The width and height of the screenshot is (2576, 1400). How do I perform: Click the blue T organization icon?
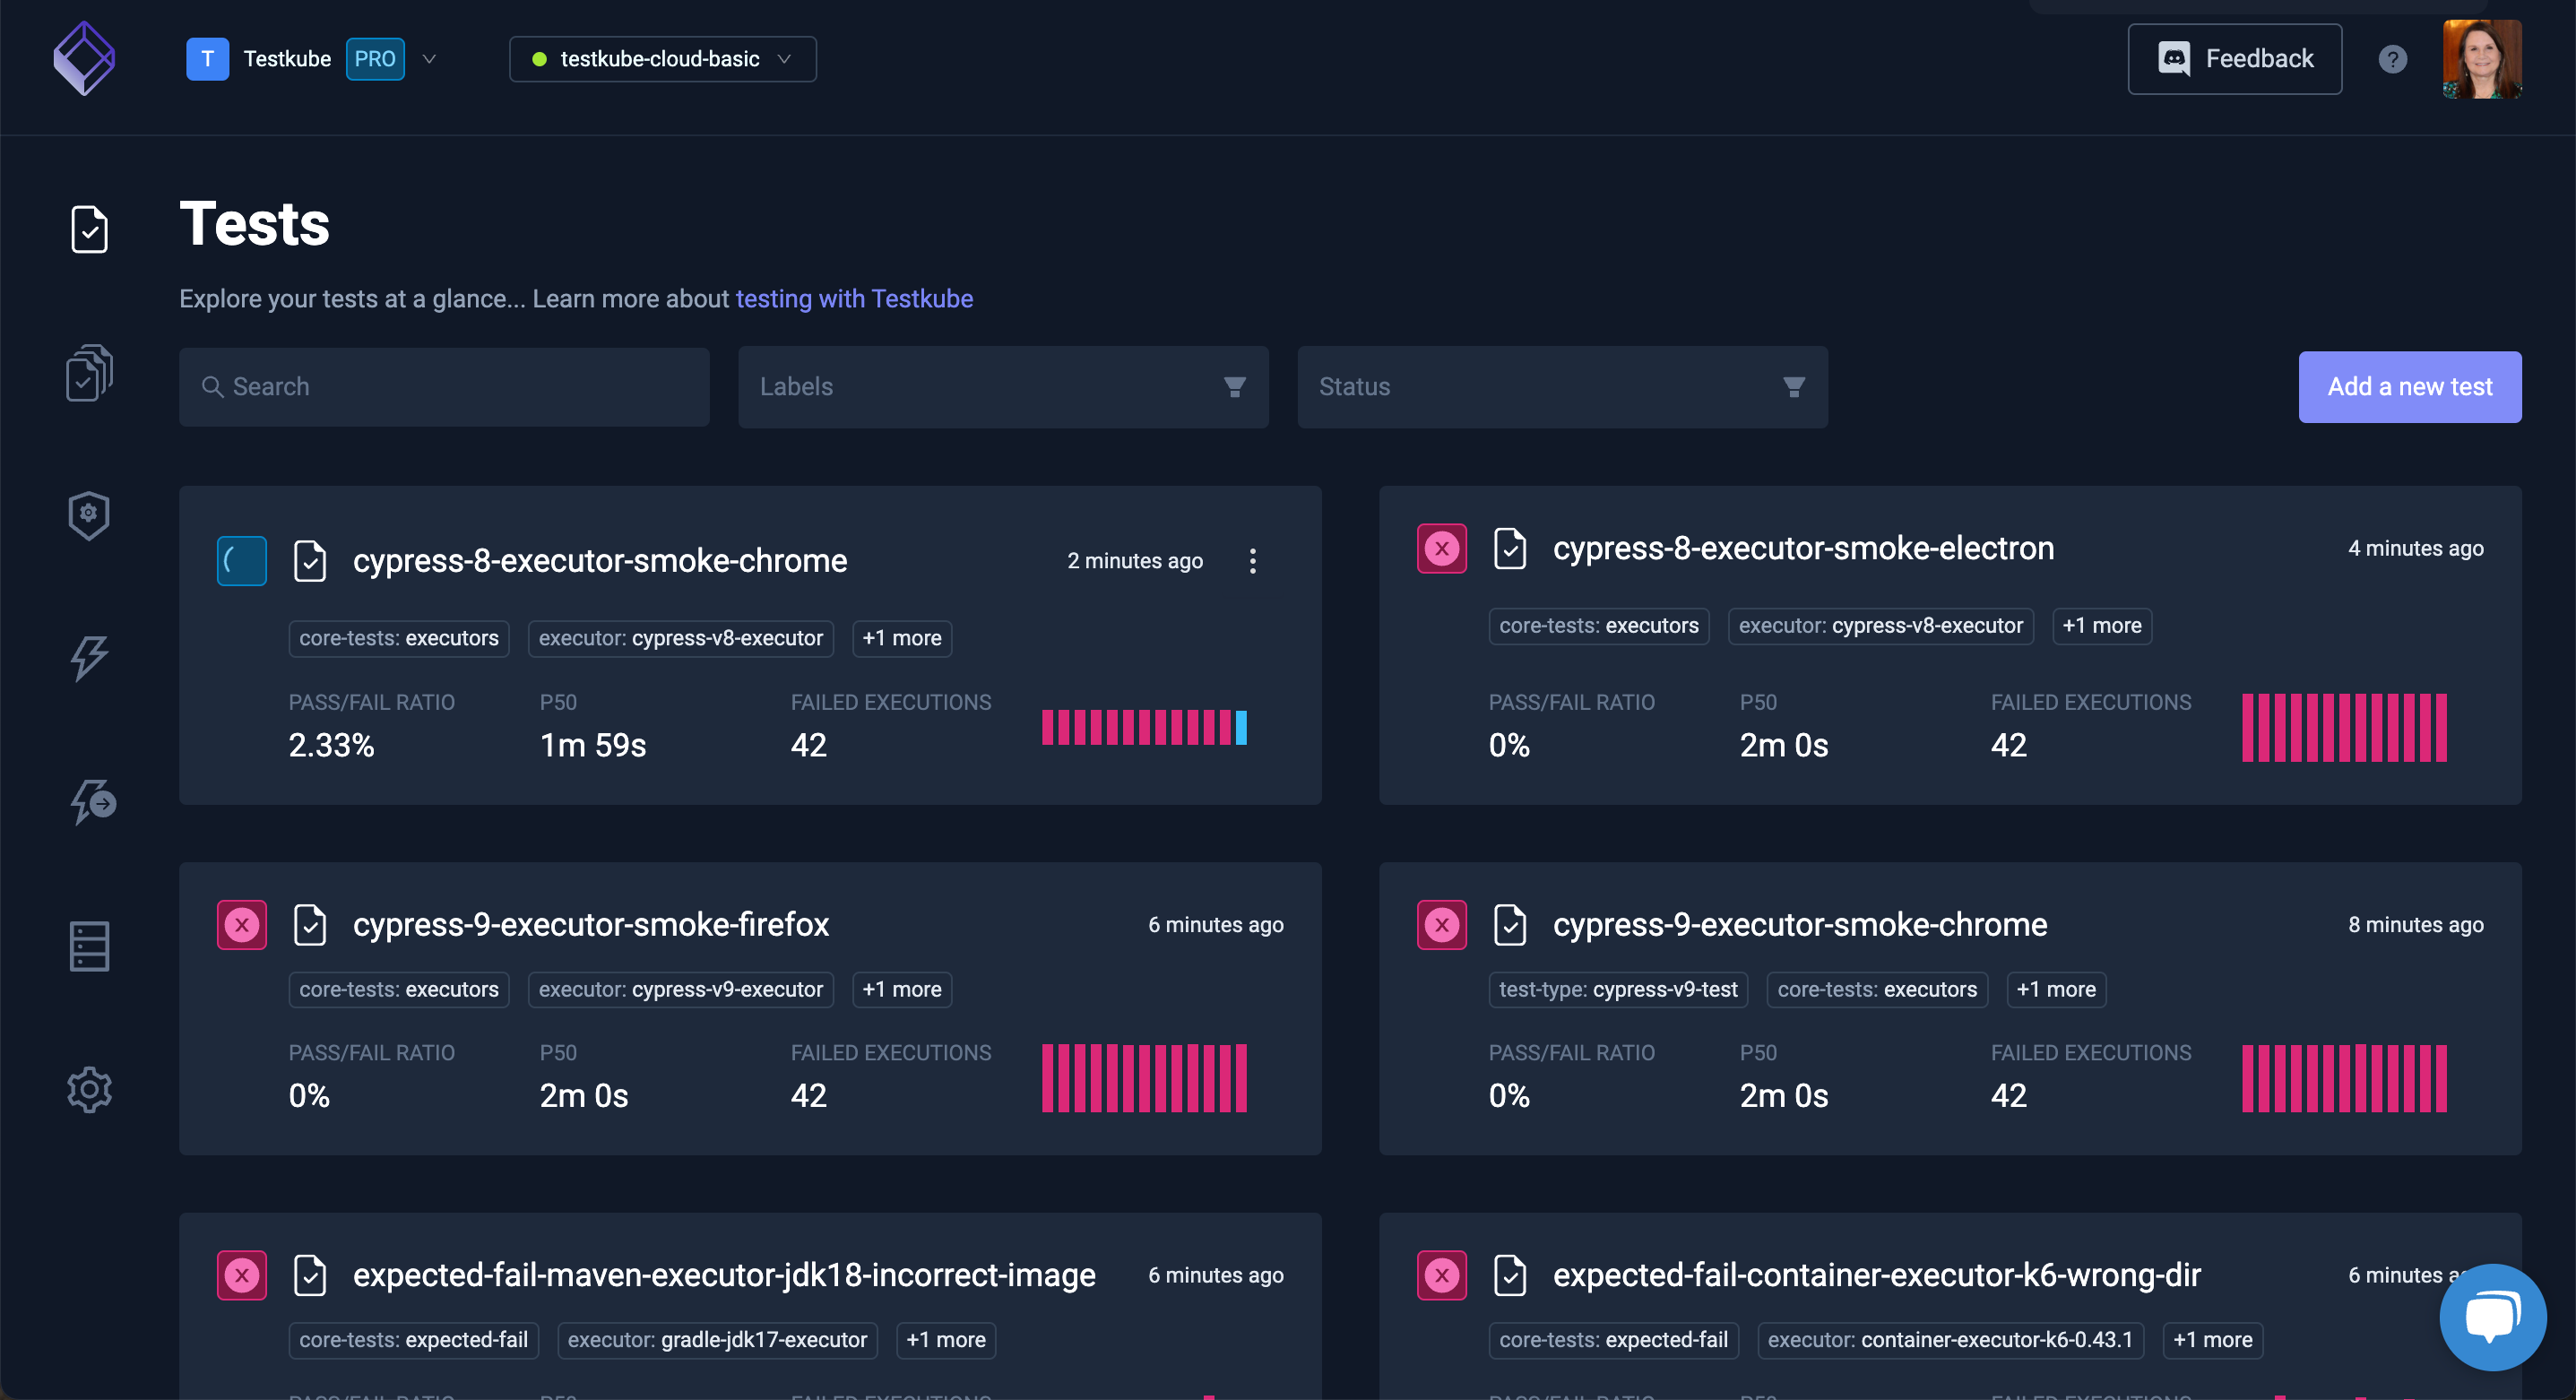pos(207,59)
